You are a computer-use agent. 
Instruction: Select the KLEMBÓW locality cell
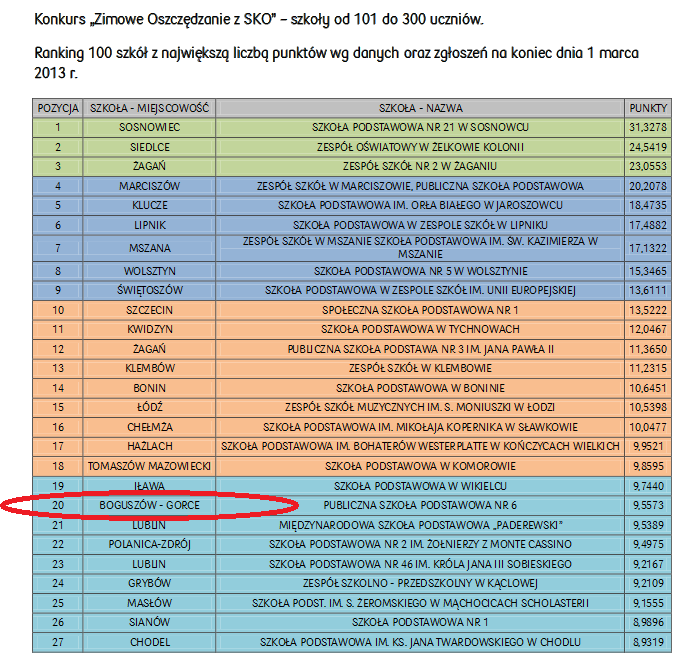pyautogui.click(x=149, y=369)
